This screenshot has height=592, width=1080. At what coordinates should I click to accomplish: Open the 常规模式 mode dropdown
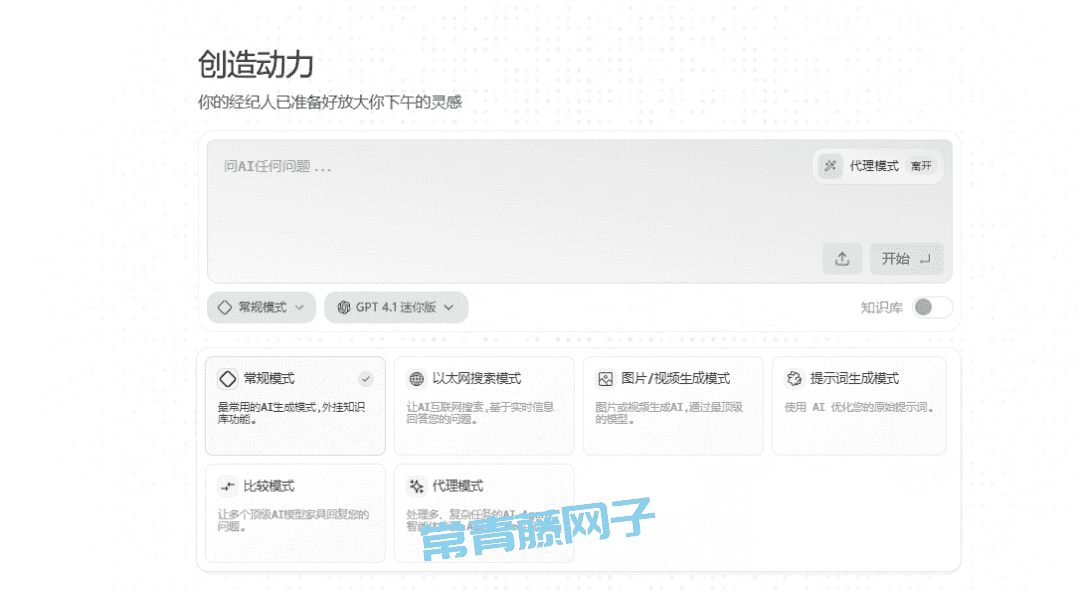(x=261, y=307)
